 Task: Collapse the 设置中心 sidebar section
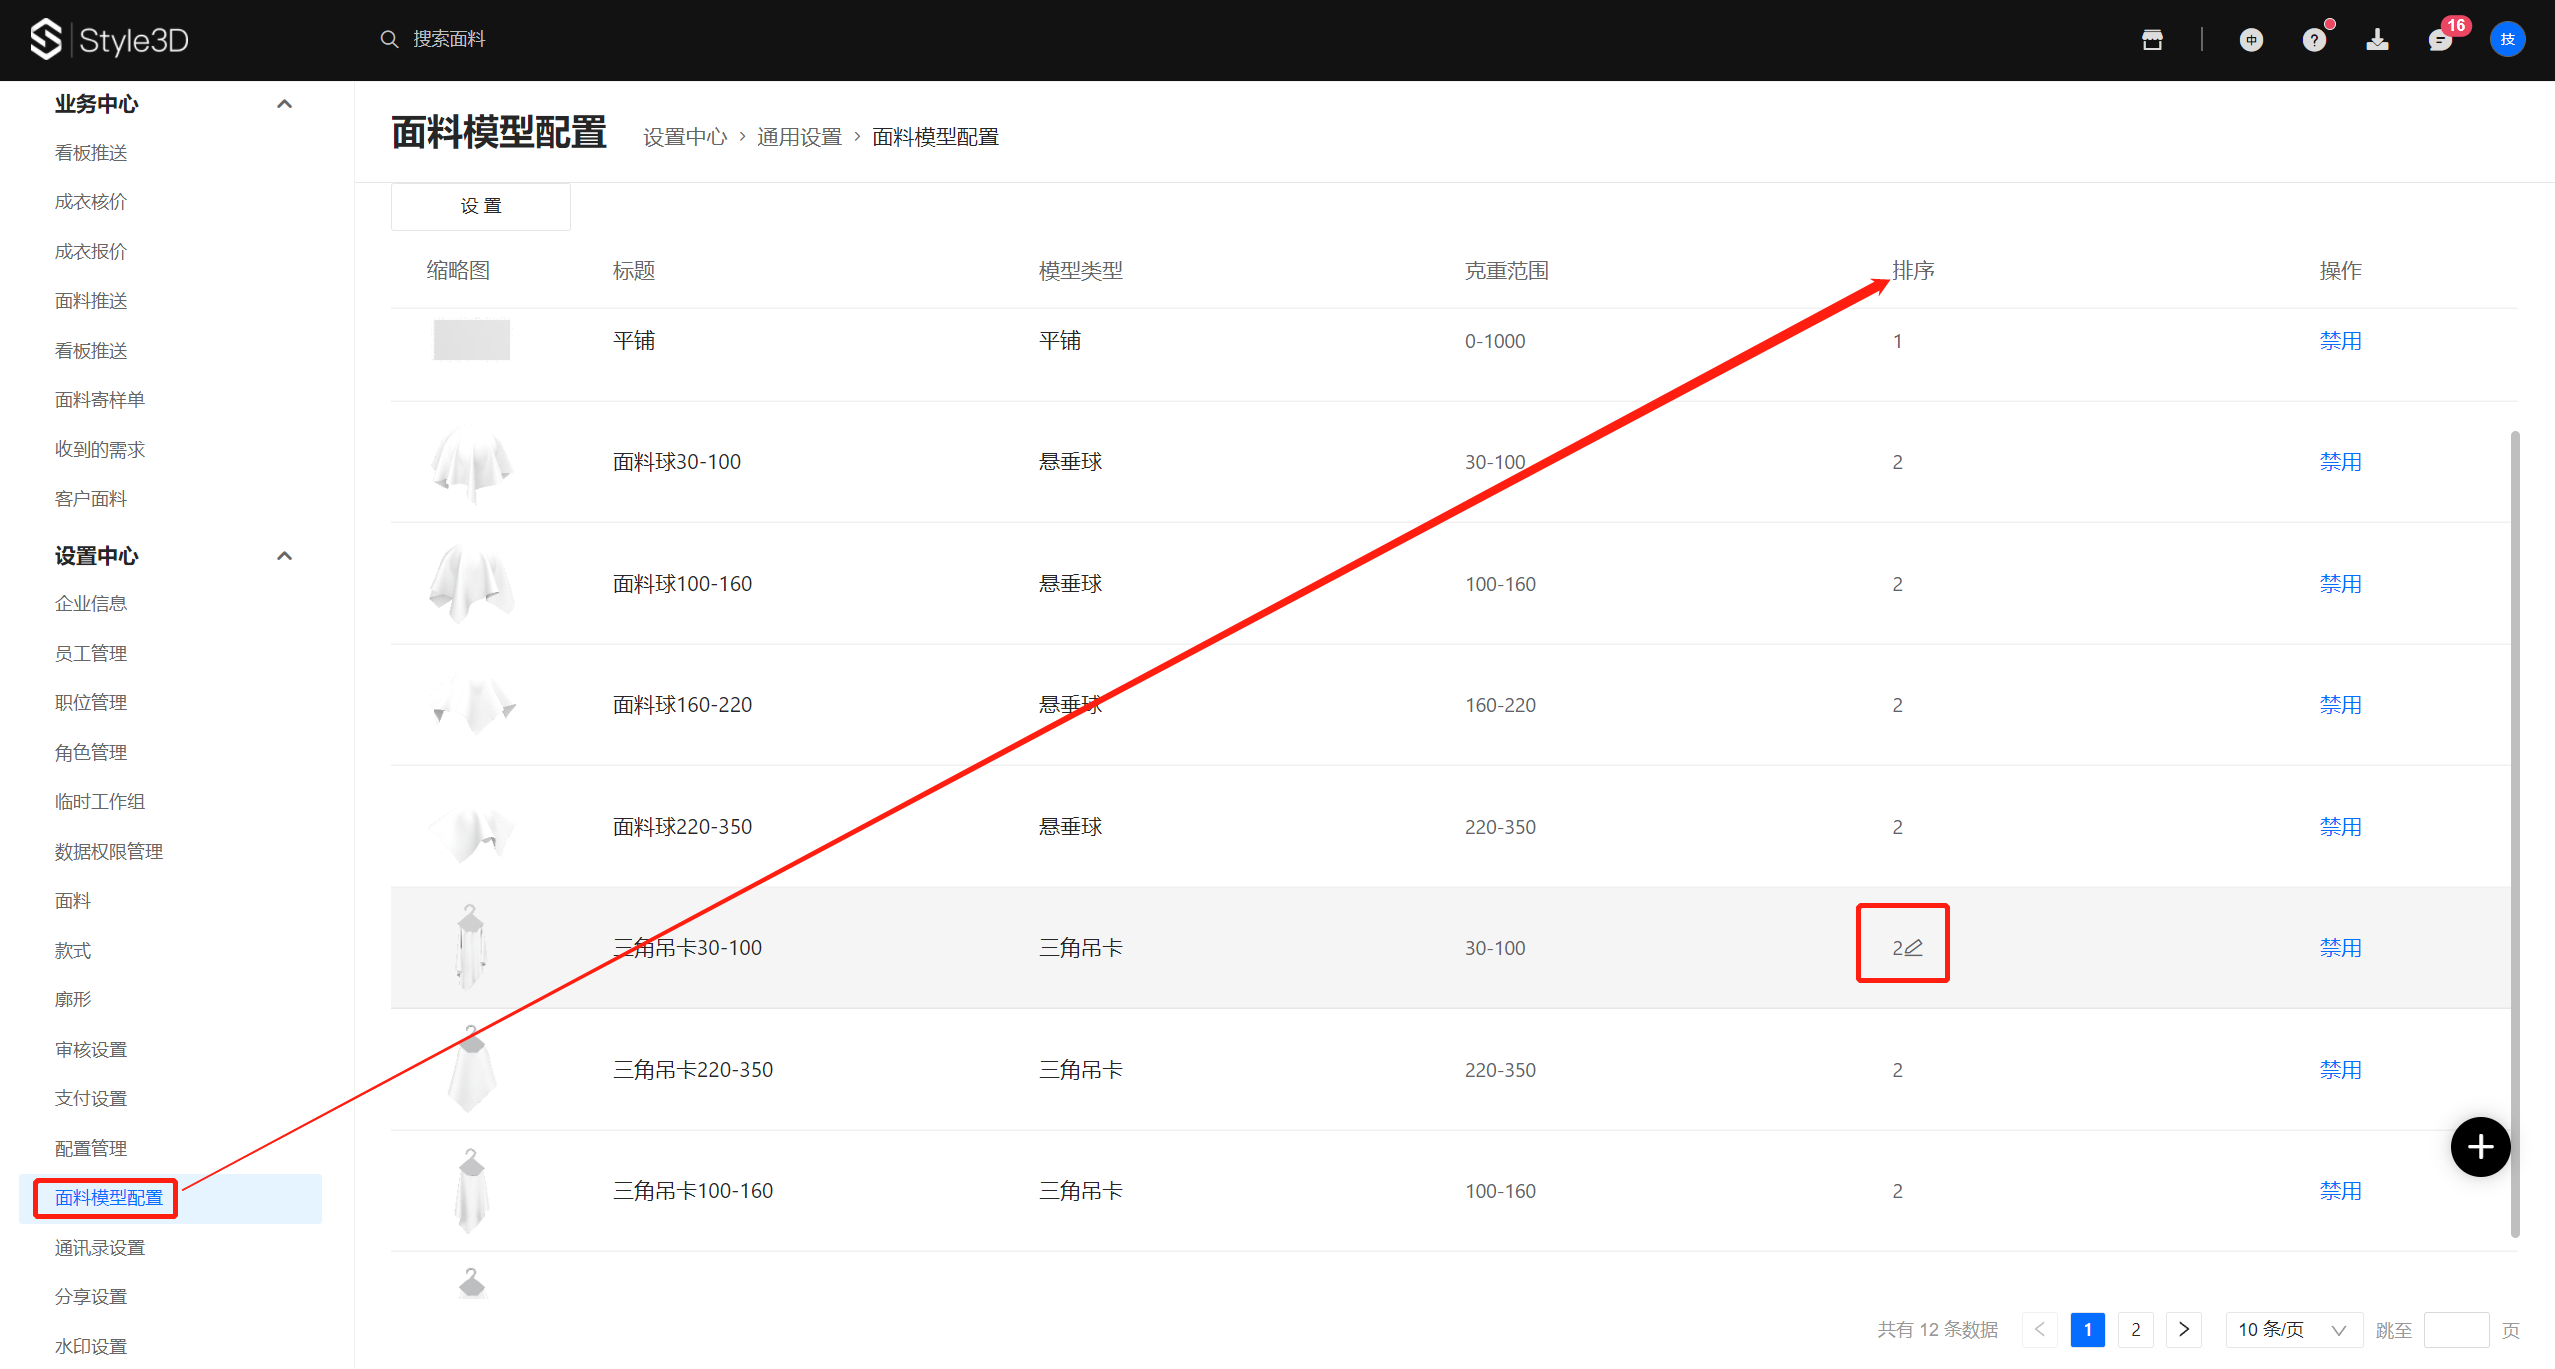tap(284, 556)
